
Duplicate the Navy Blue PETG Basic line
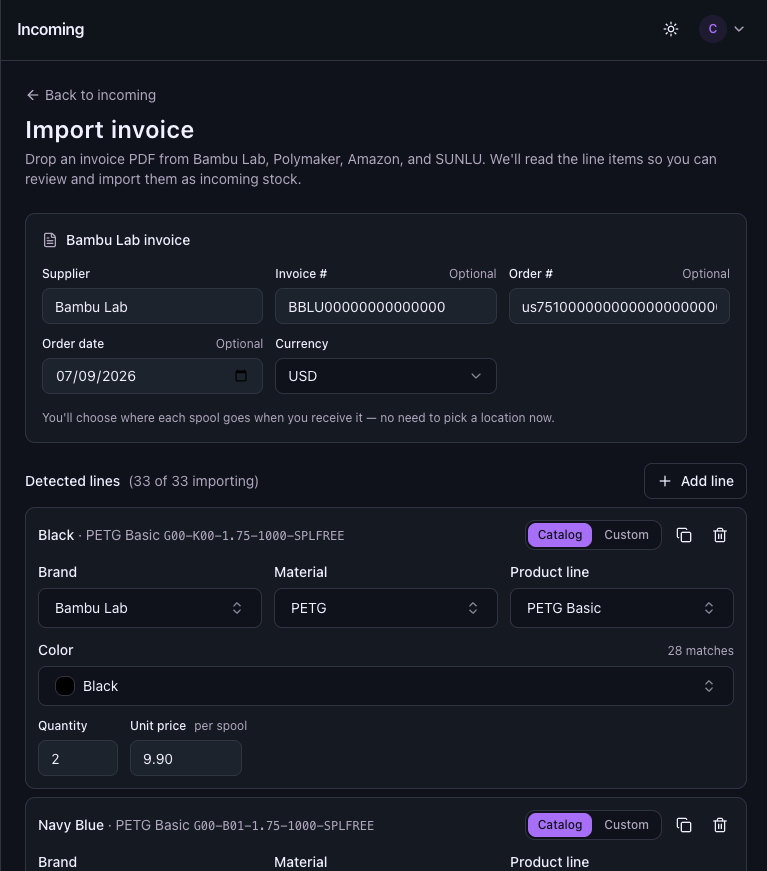click(684, 825)
